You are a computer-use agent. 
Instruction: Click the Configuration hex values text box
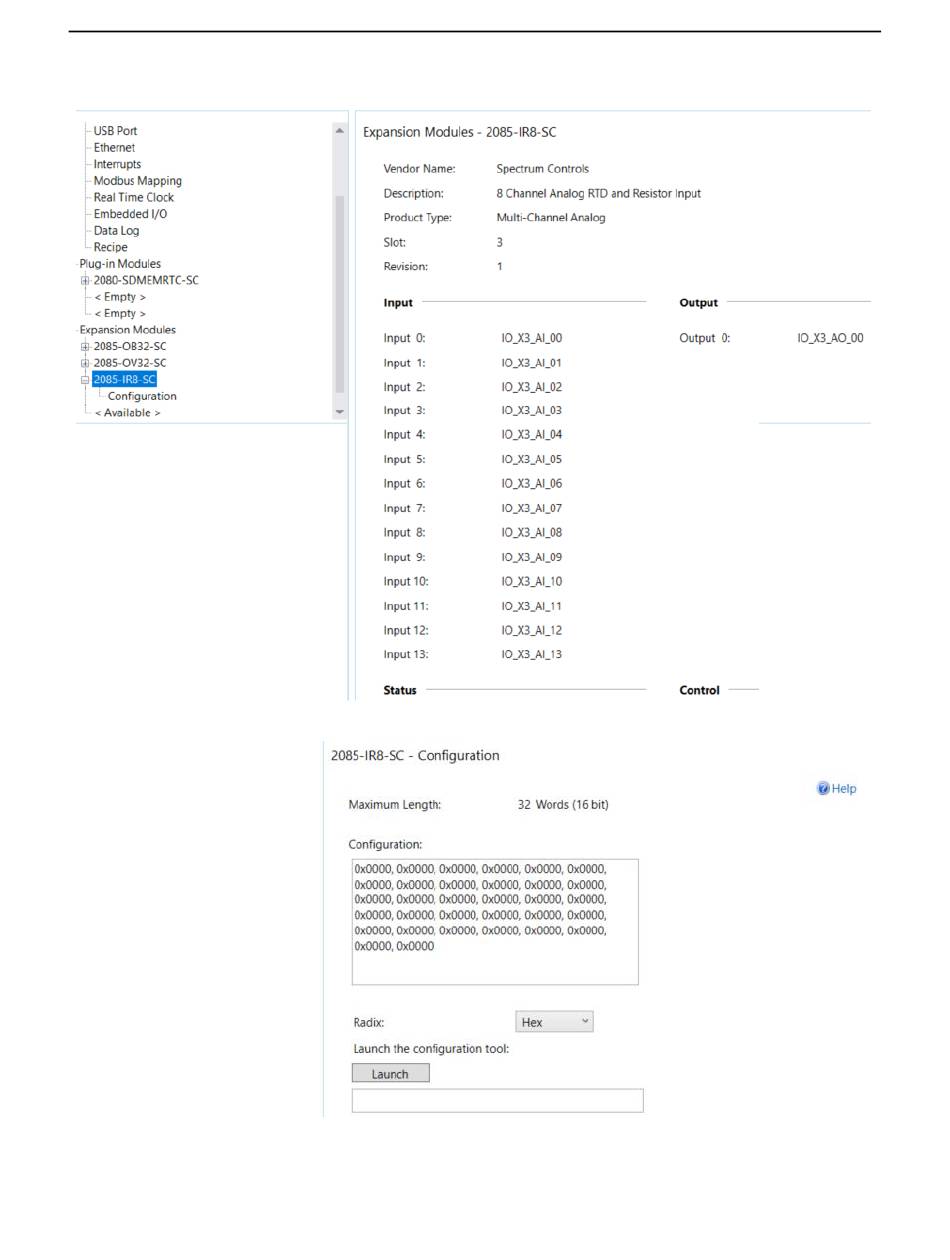494,921
